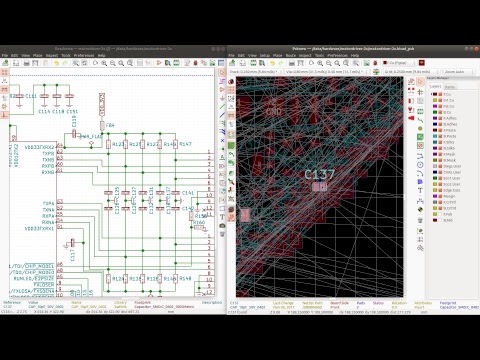
Task: Open the Via size dropdown
Action: pyautogui.click(x=327, y=72)
